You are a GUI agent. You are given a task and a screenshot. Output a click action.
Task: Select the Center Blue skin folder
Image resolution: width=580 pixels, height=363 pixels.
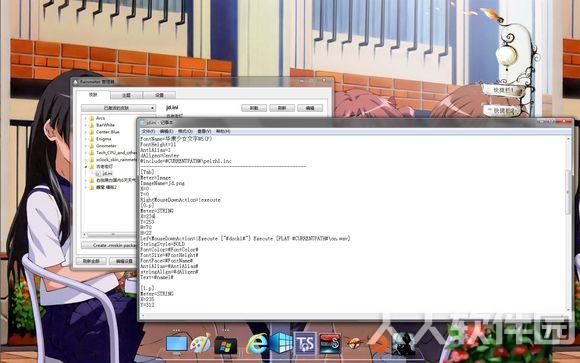tap(108, 132)
